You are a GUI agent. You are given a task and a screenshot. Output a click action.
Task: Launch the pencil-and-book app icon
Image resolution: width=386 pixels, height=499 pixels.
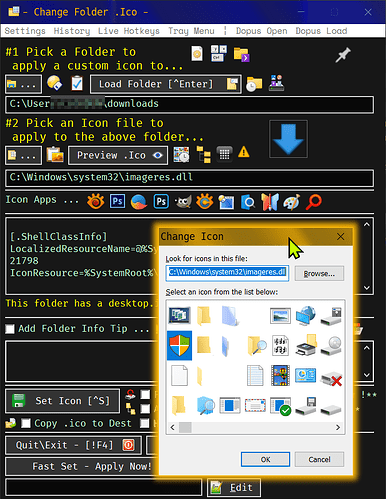[270, 202]
